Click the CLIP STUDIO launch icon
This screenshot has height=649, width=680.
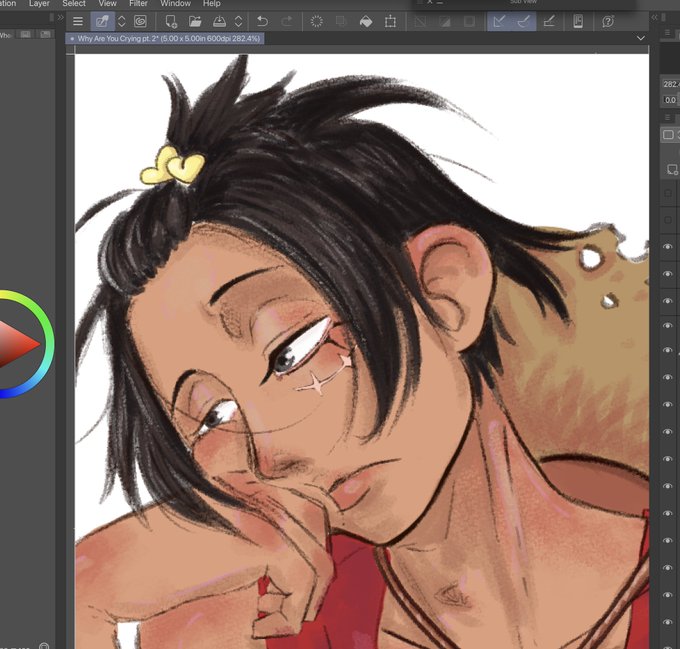point(102,21)
